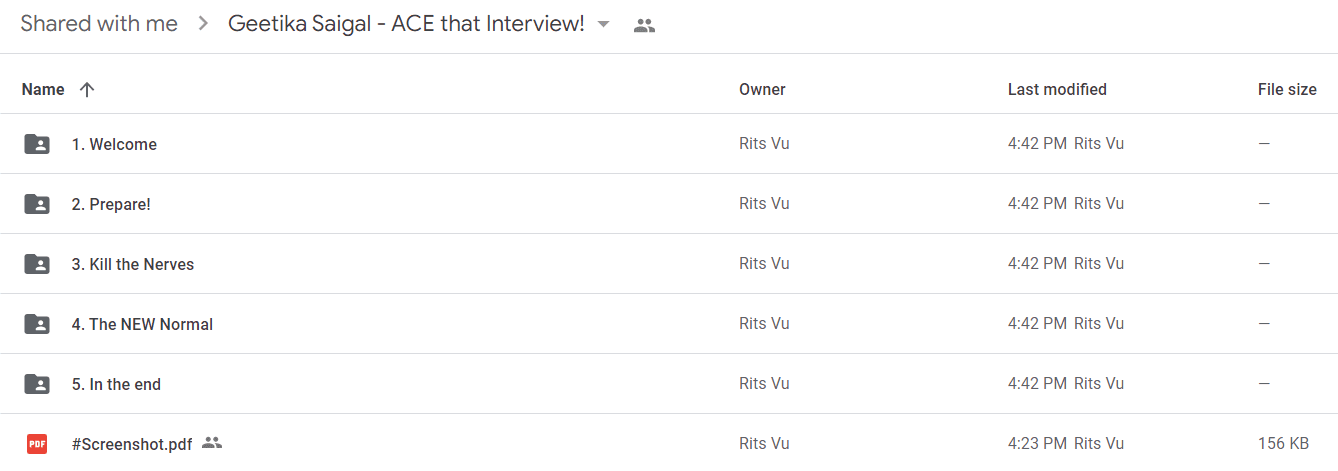Click the Owner column header
Viewport: 1338px width, 471px height.
pos(762,90)
